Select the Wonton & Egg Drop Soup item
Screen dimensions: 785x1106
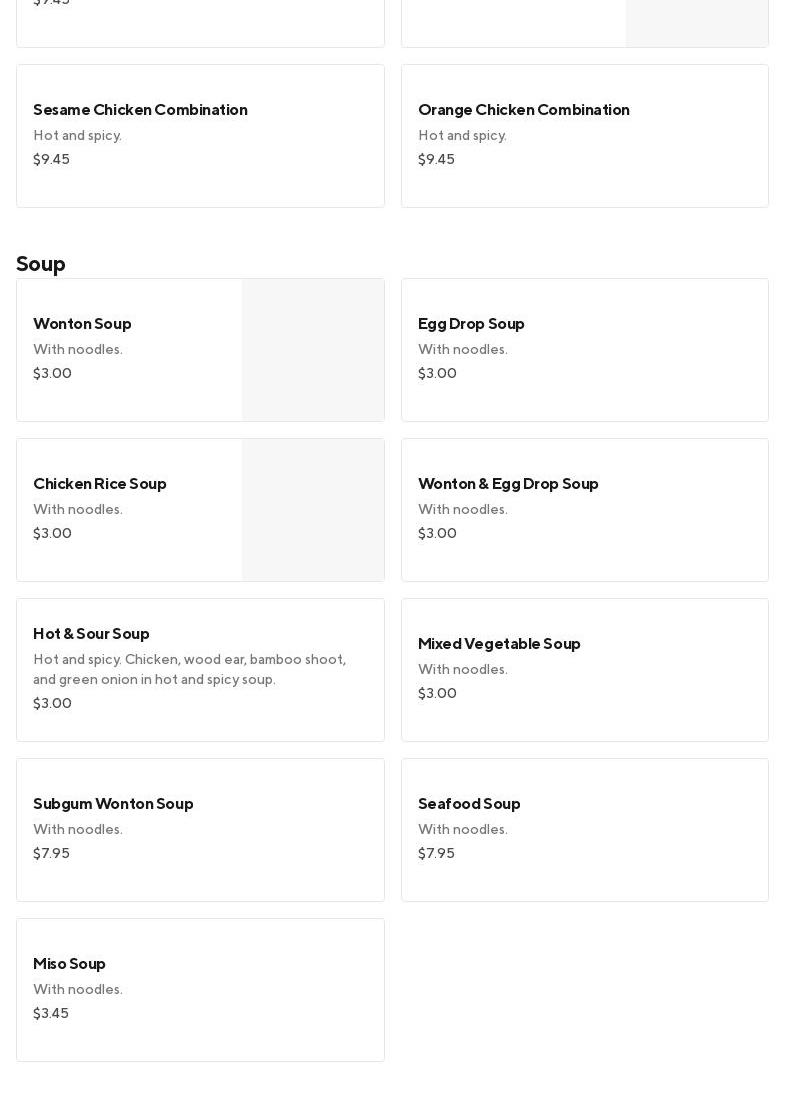pyautogui.click(x=584, y=510)
